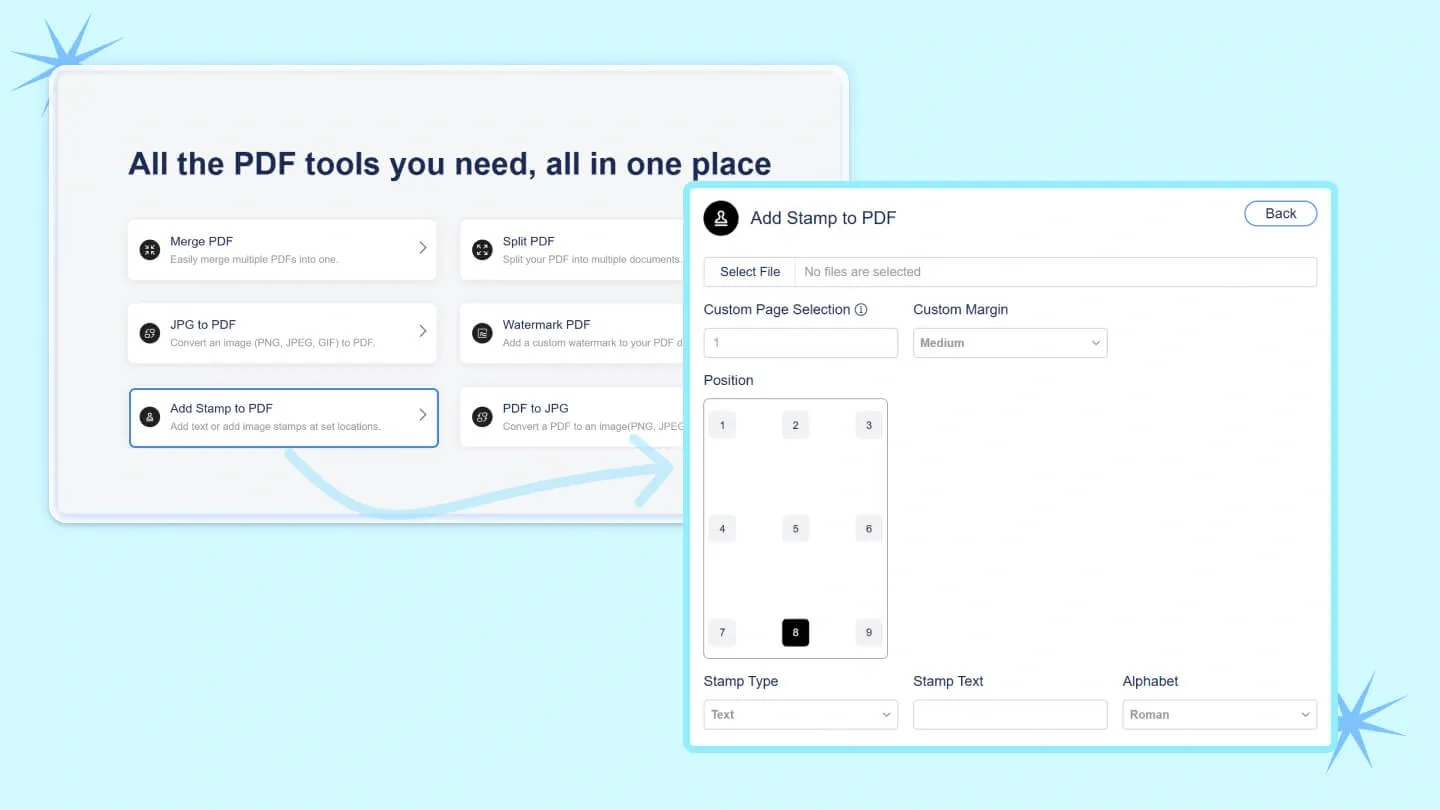Click the stamp icon beside panel title

click(721, 218)
